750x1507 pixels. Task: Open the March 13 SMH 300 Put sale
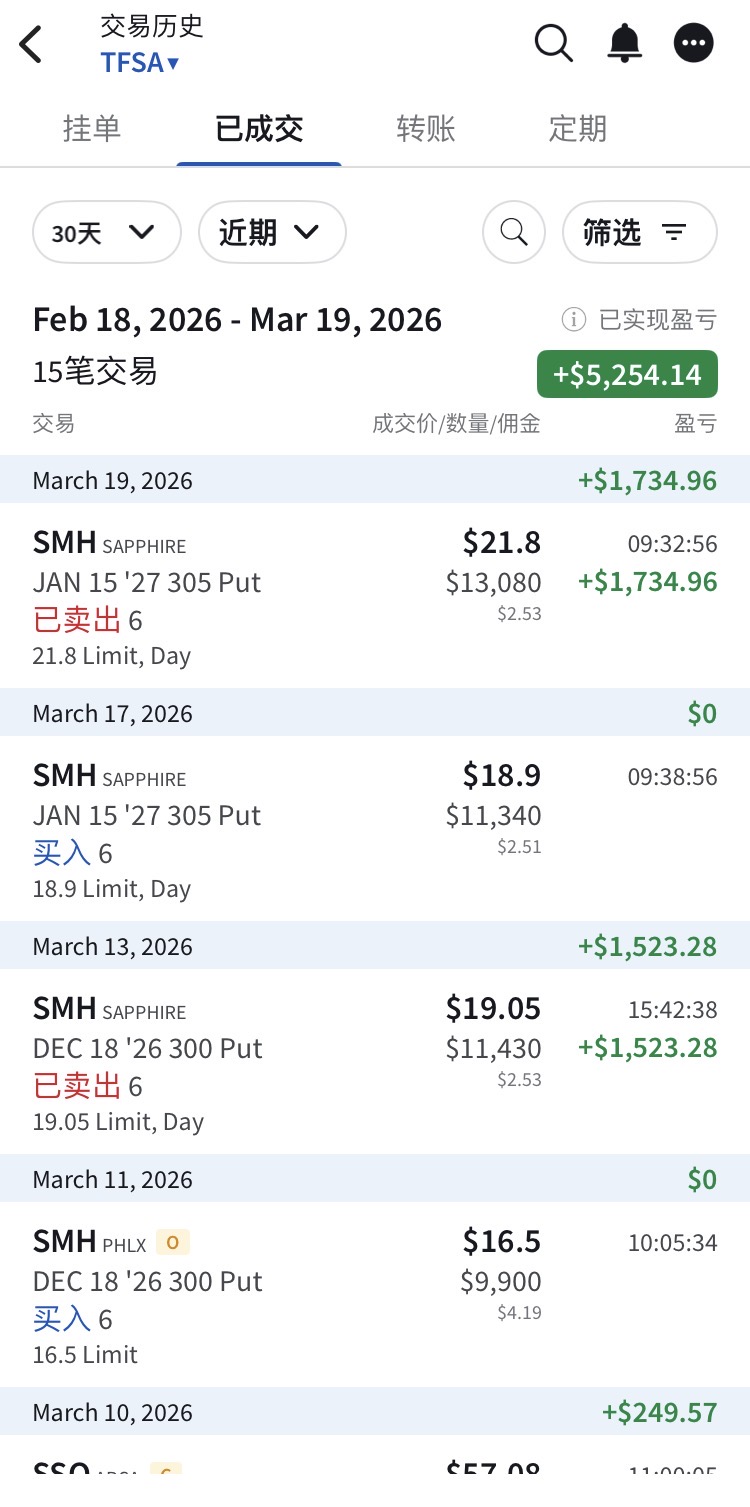tap(375, 1062)
